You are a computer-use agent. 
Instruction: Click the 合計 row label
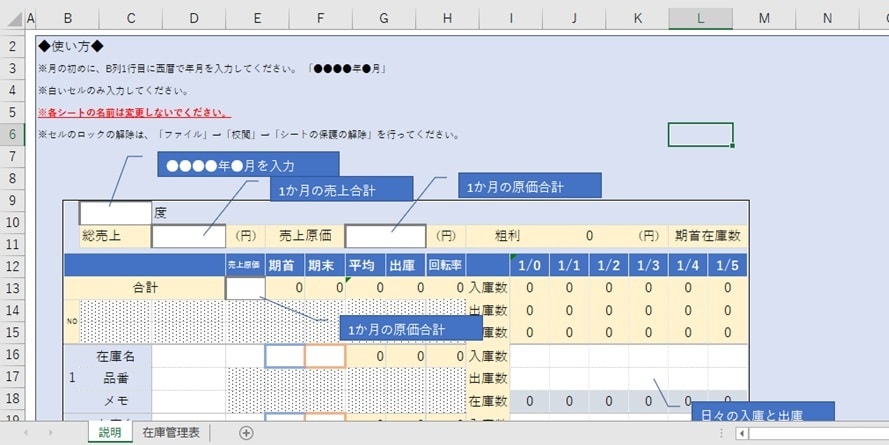(145, 288)
